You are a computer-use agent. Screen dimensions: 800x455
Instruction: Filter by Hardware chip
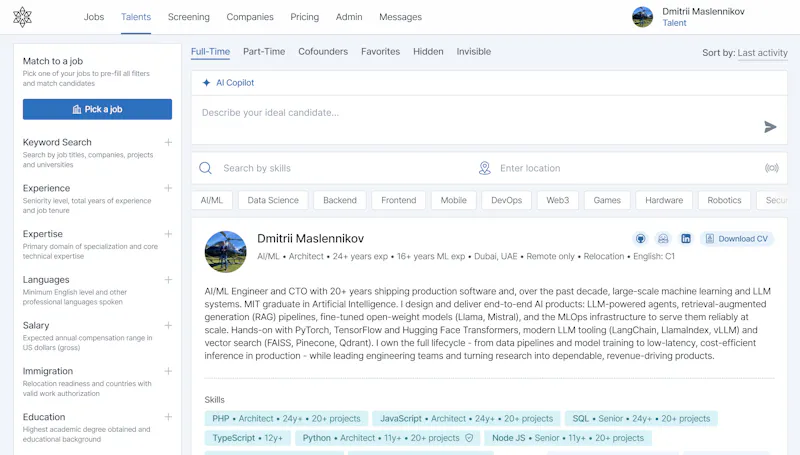[664, 200]
